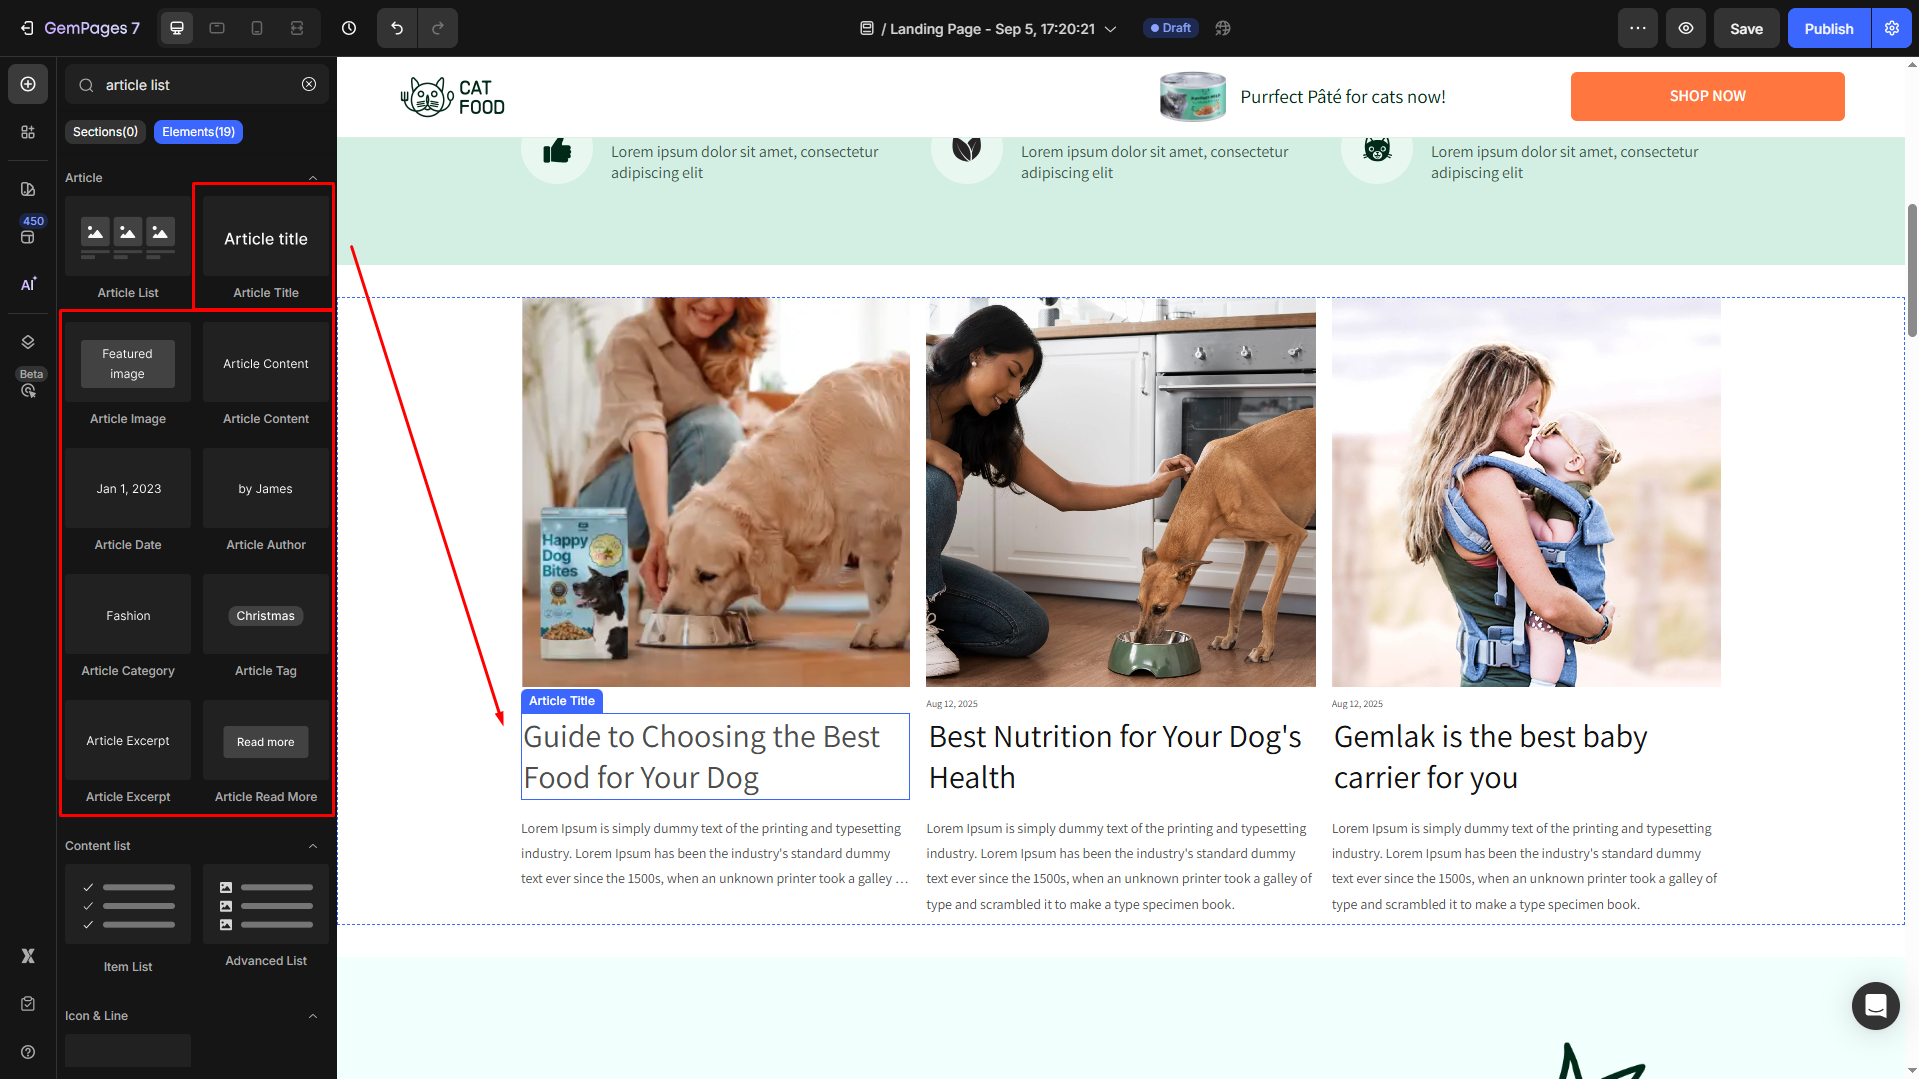1919x1079 pixels.
Task: Click the baby carrier article image
Action: coord(1526,492)
